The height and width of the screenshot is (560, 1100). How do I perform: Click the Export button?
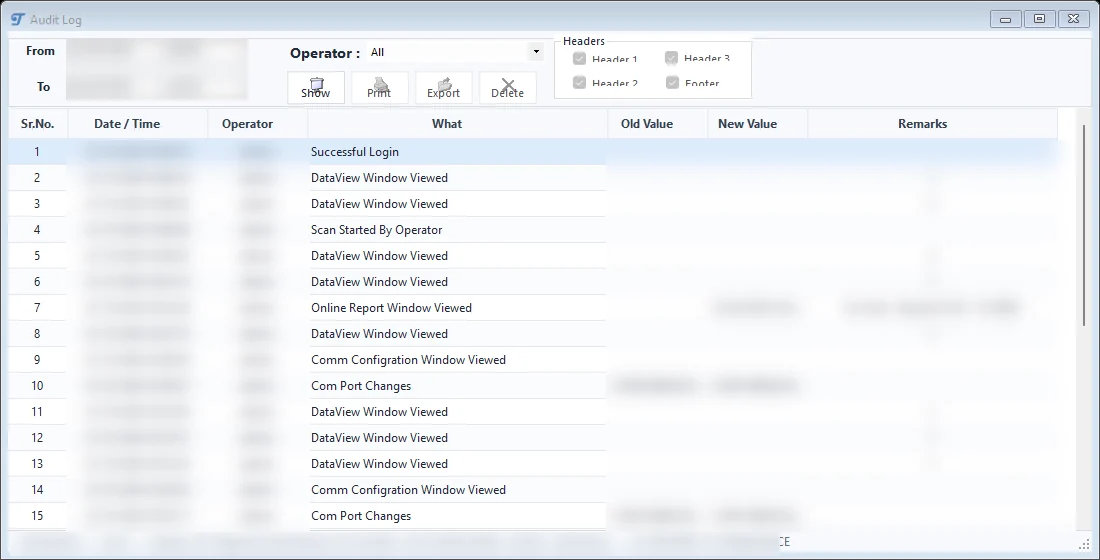[x=443, y=87]
